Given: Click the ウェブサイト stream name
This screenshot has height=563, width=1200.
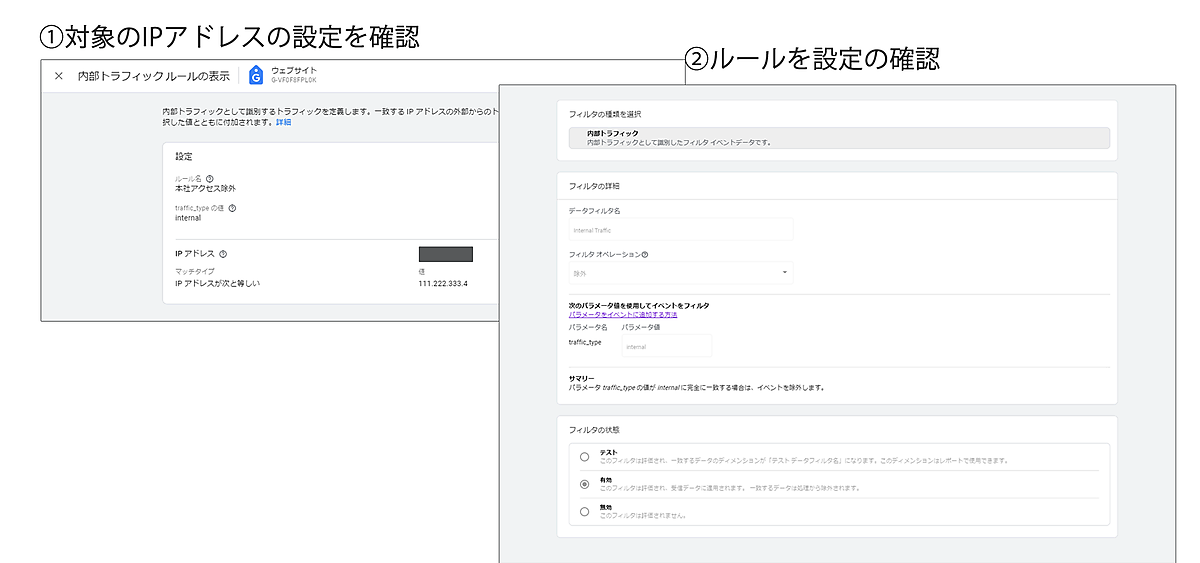Looking at the screenshot, I should click(x=294, y=70).
